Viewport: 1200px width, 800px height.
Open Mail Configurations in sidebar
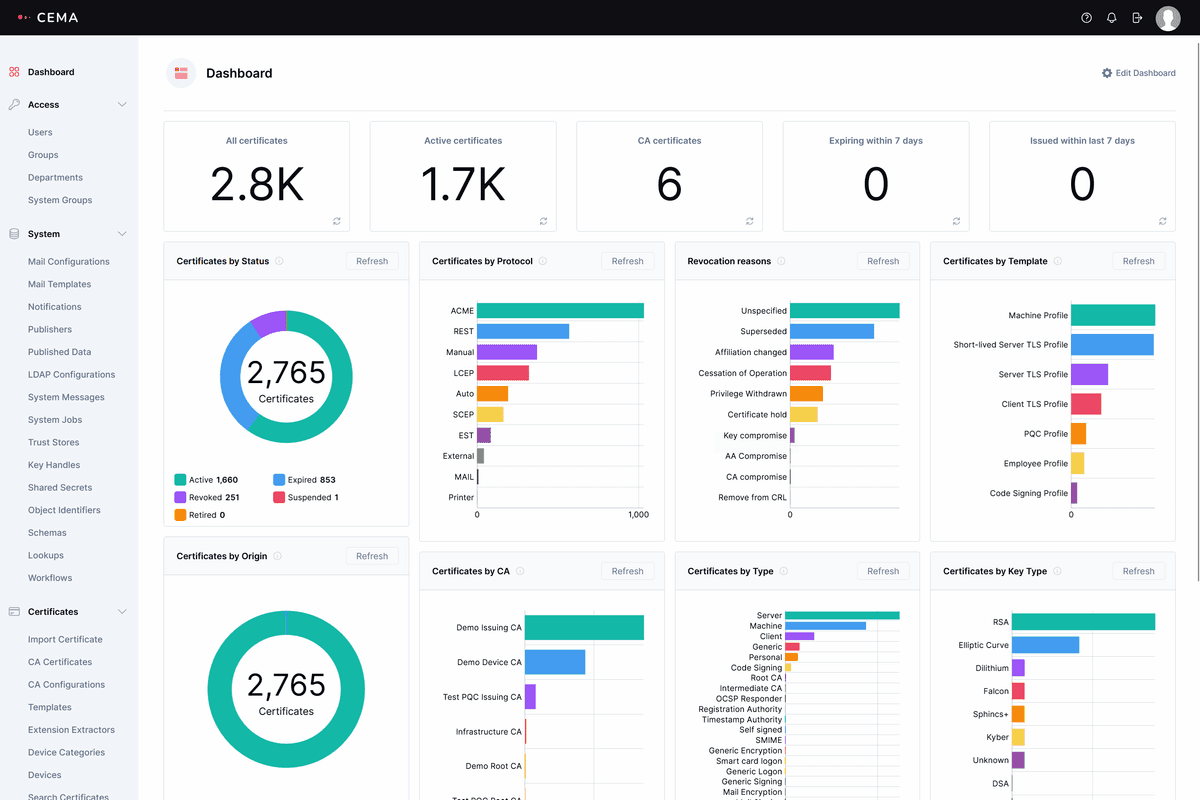(x=69, y=262)
